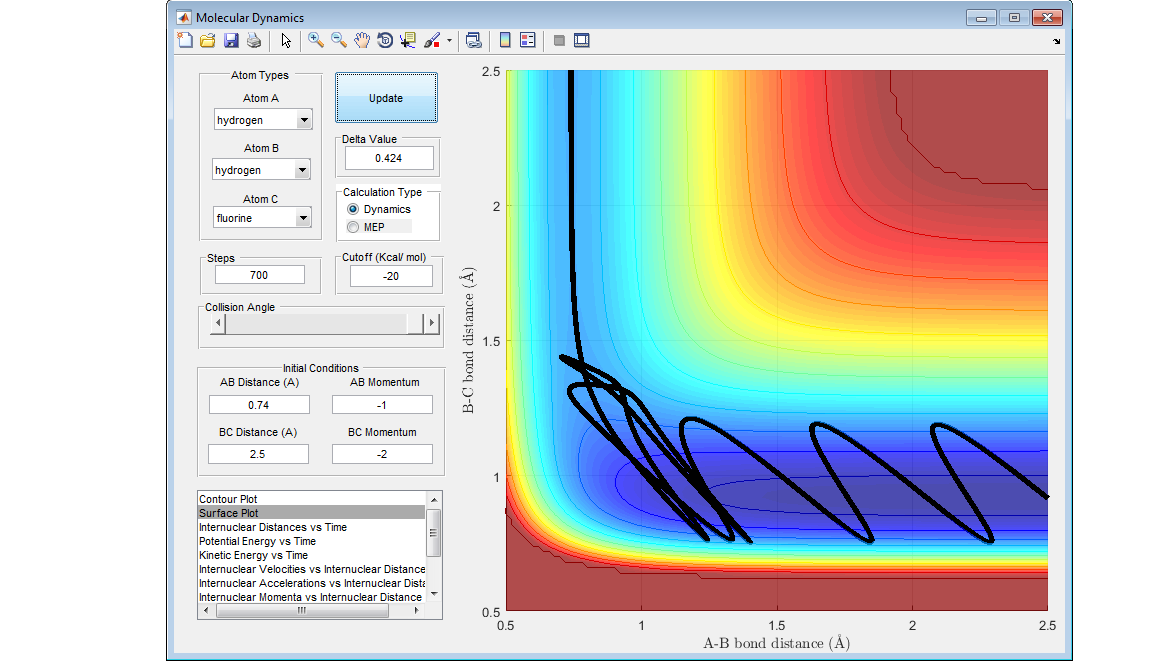The width and height of the screenshot is (1152, 662).
Task: Click the Save Figure floppy icon
Action: click(231, 40)
